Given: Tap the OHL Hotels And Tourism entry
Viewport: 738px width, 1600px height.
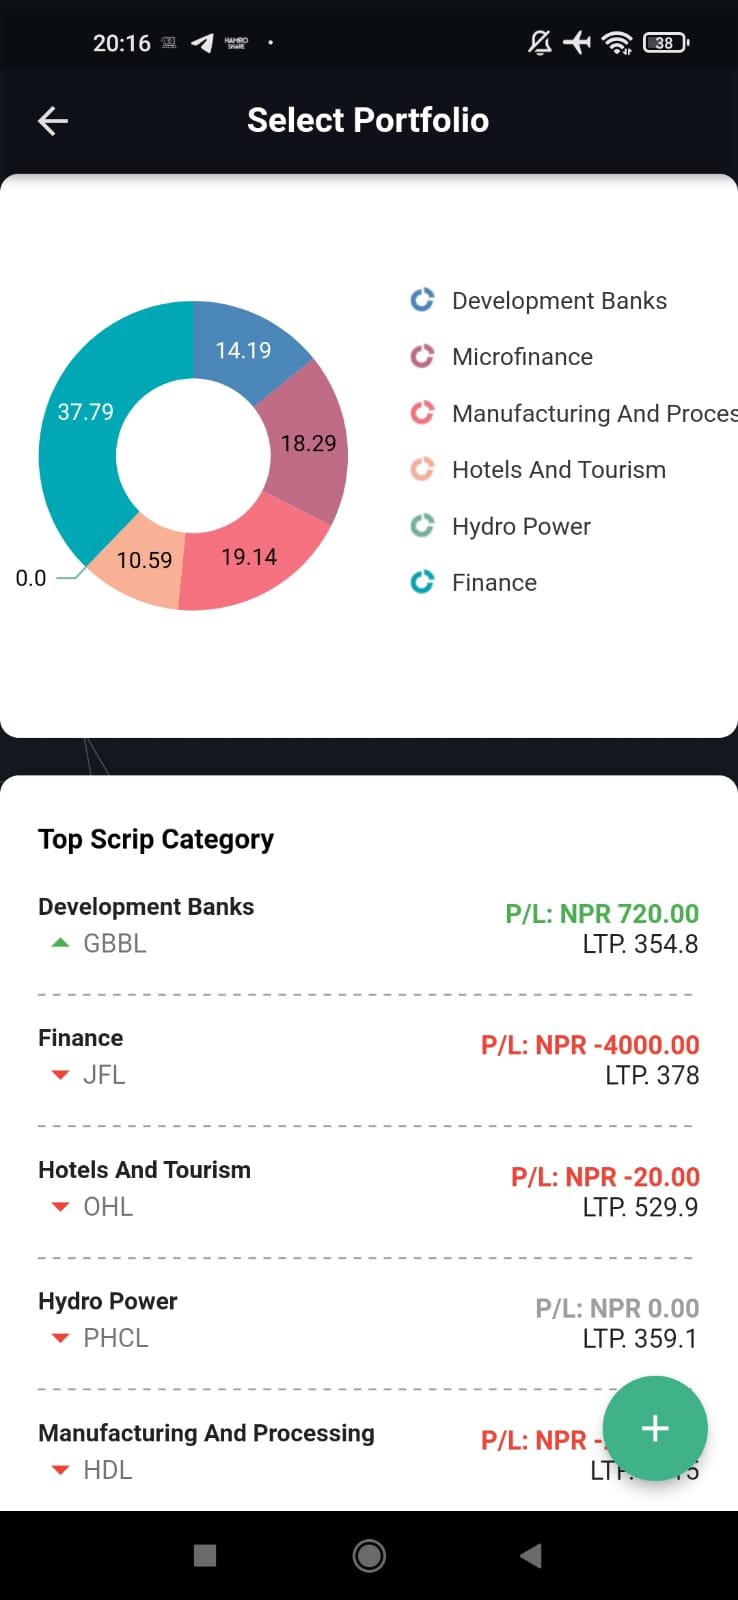Looking at the screenshot, I should click(368, 1189).
